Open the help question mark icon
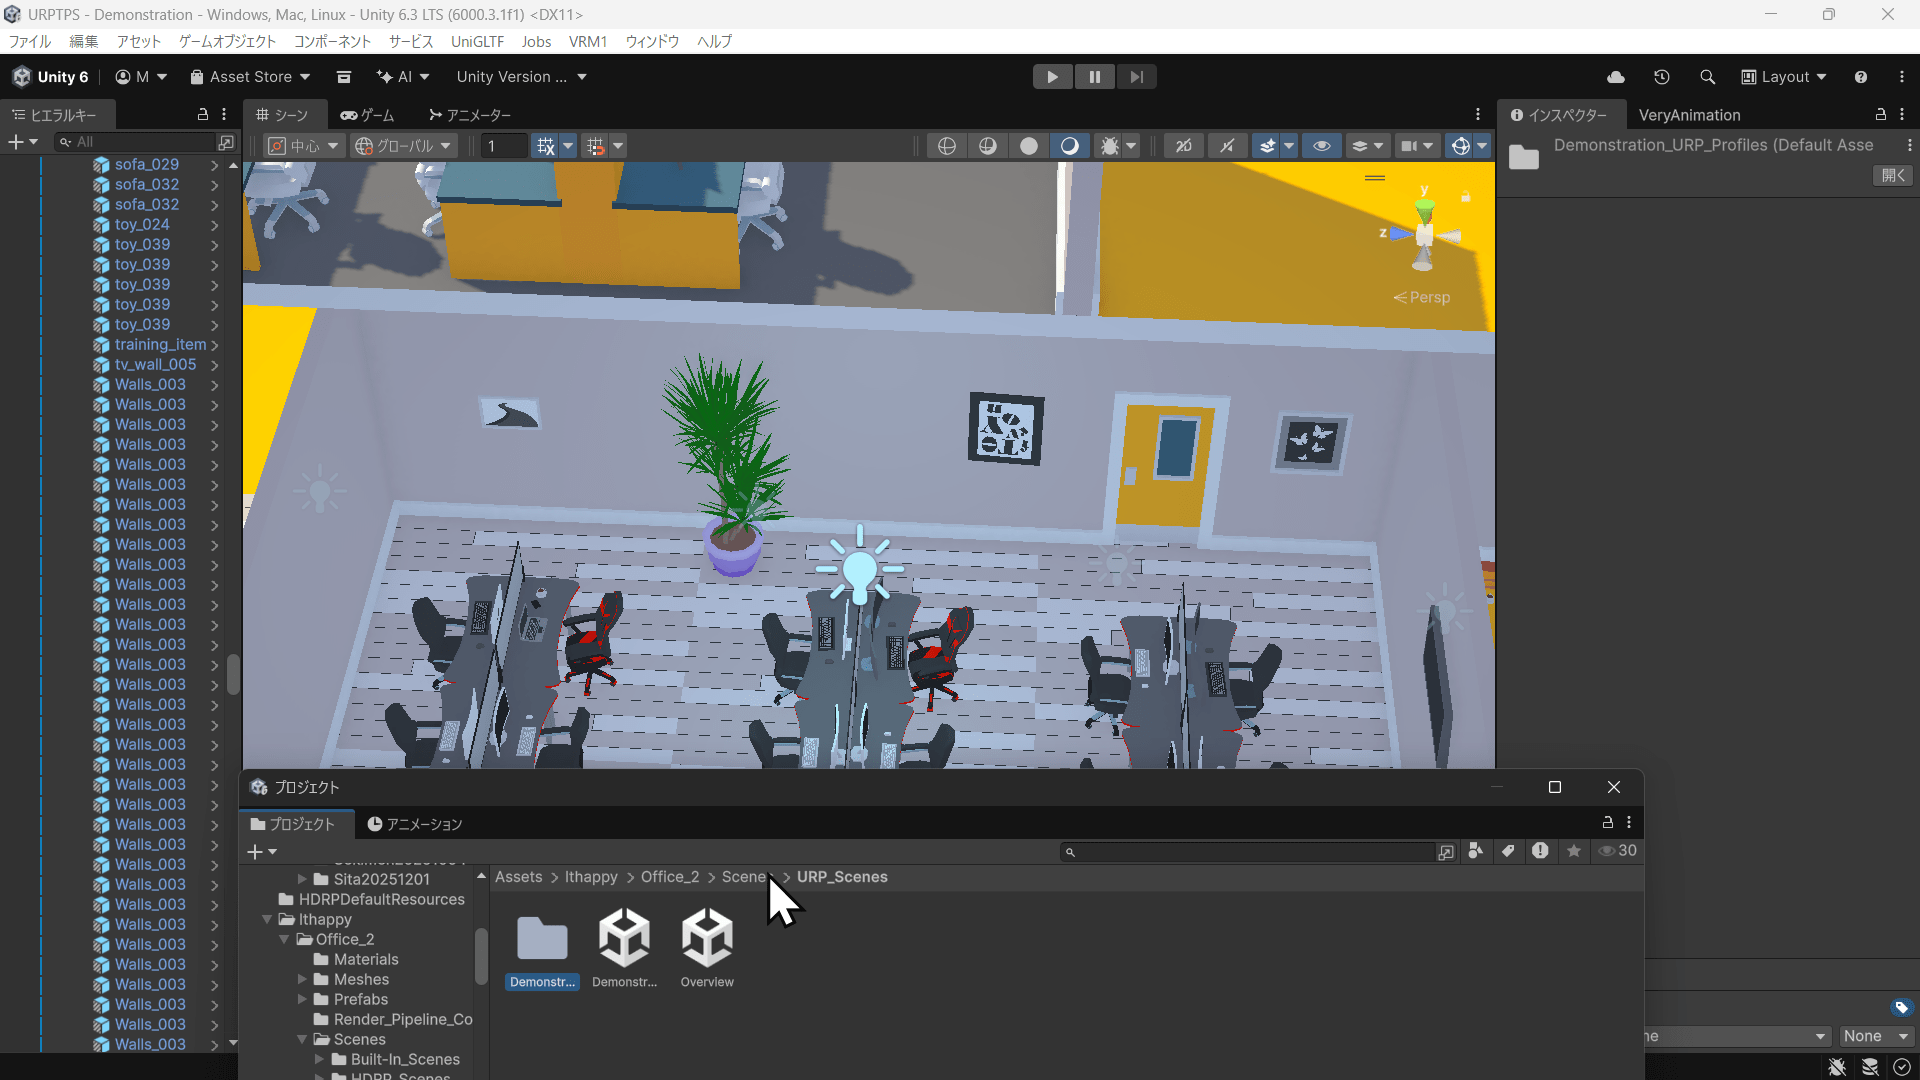1920x1080 pixels. coord(1861,77)
